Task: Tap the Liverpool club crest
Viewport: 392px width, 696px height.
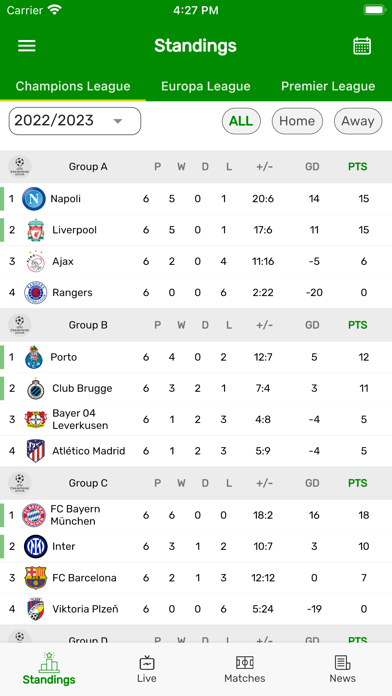Action: pyautogui.click(x=36, y=230)
